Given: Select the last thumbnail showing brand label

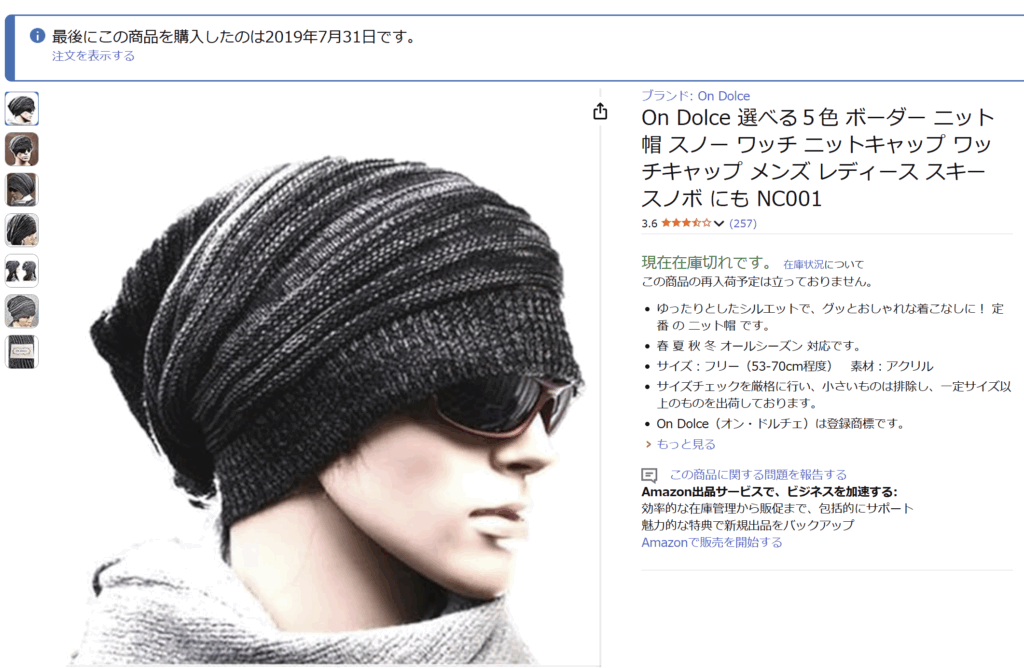Looking at the screenshot, I should pyautogui.click(x=22, y=352).
